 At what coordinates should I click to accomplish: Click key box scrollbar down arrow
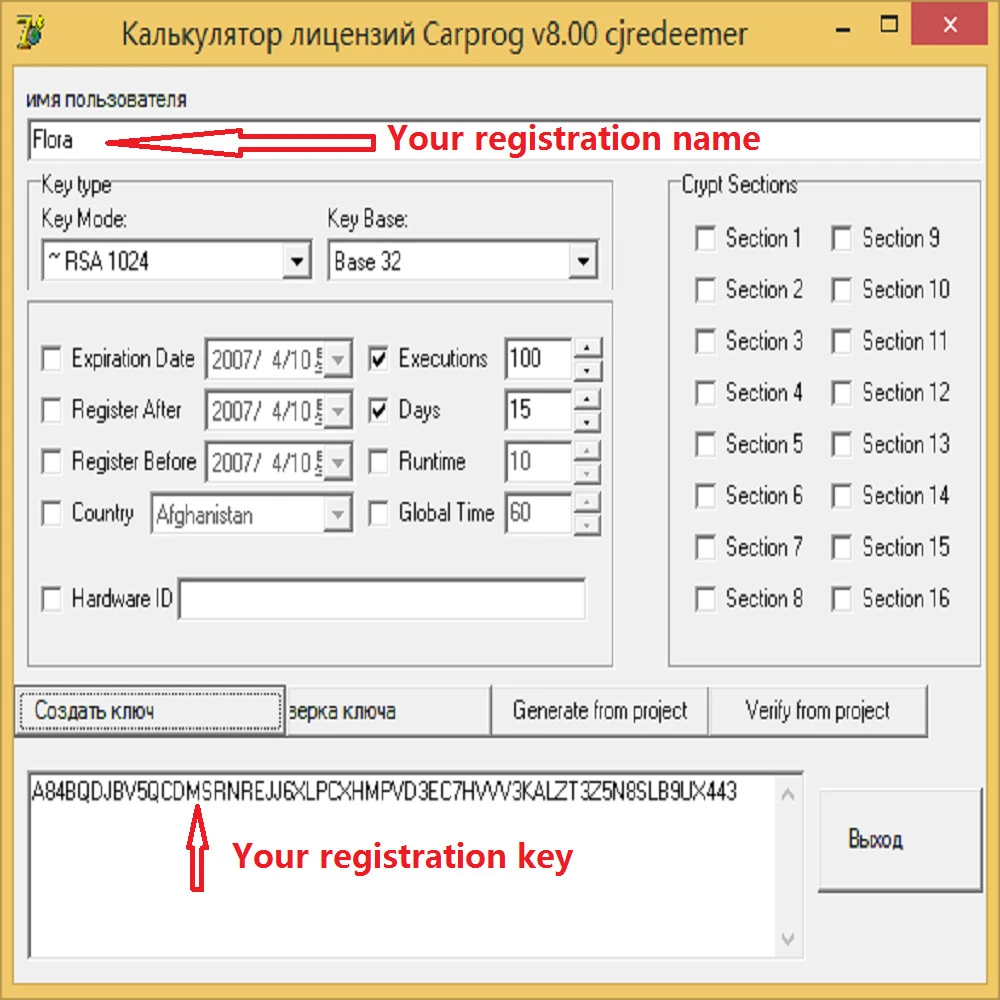coord(788,939)
